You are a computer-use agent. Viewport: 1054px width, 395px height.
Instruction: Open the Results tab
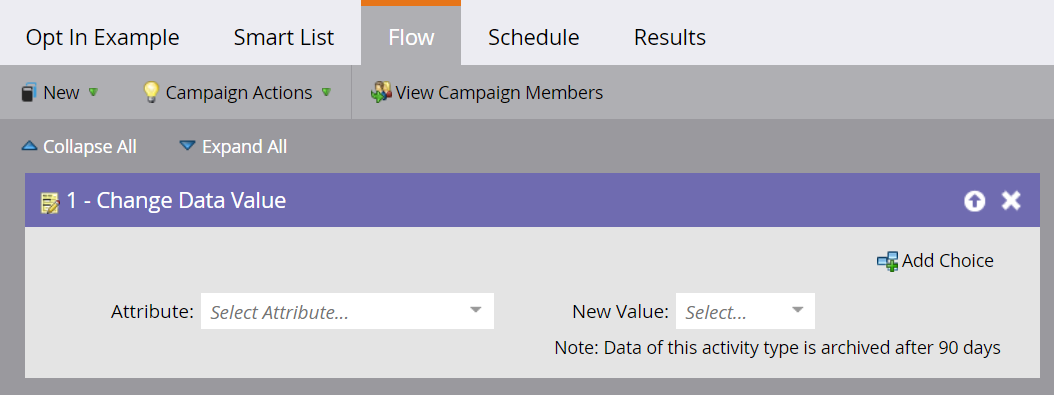(670, 37)
